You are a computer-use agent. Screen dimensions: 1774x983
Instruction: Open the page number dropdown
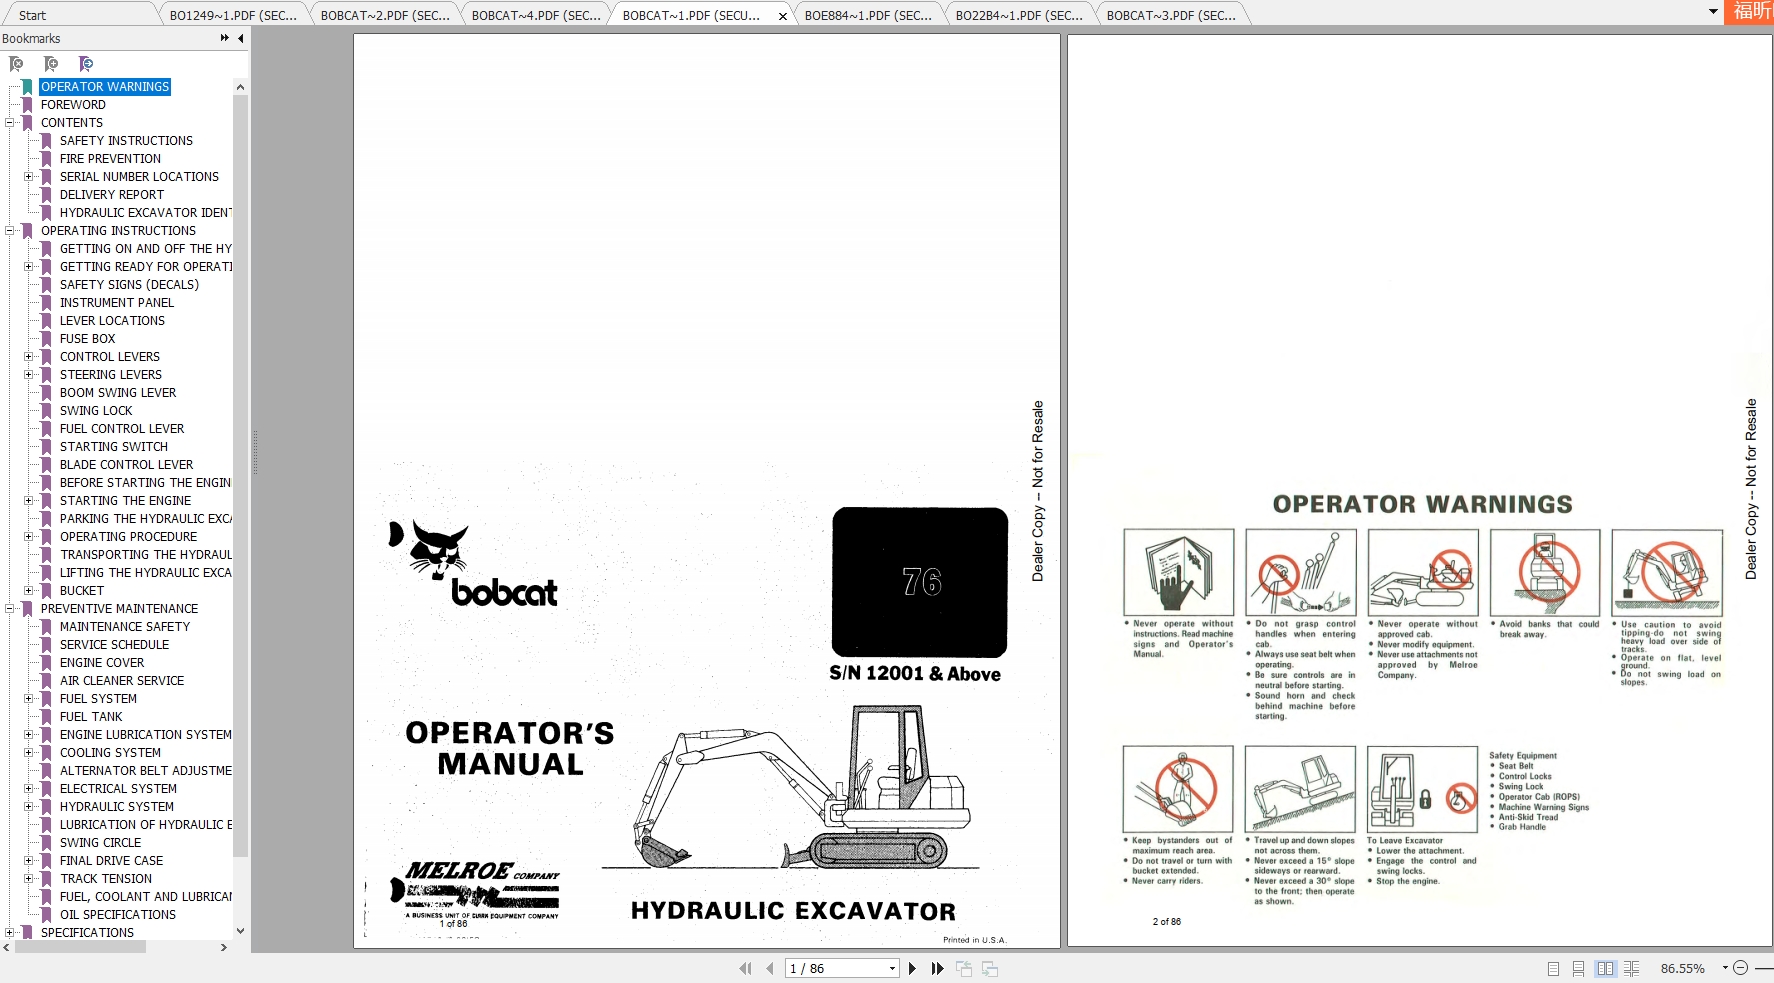[892, 968]
